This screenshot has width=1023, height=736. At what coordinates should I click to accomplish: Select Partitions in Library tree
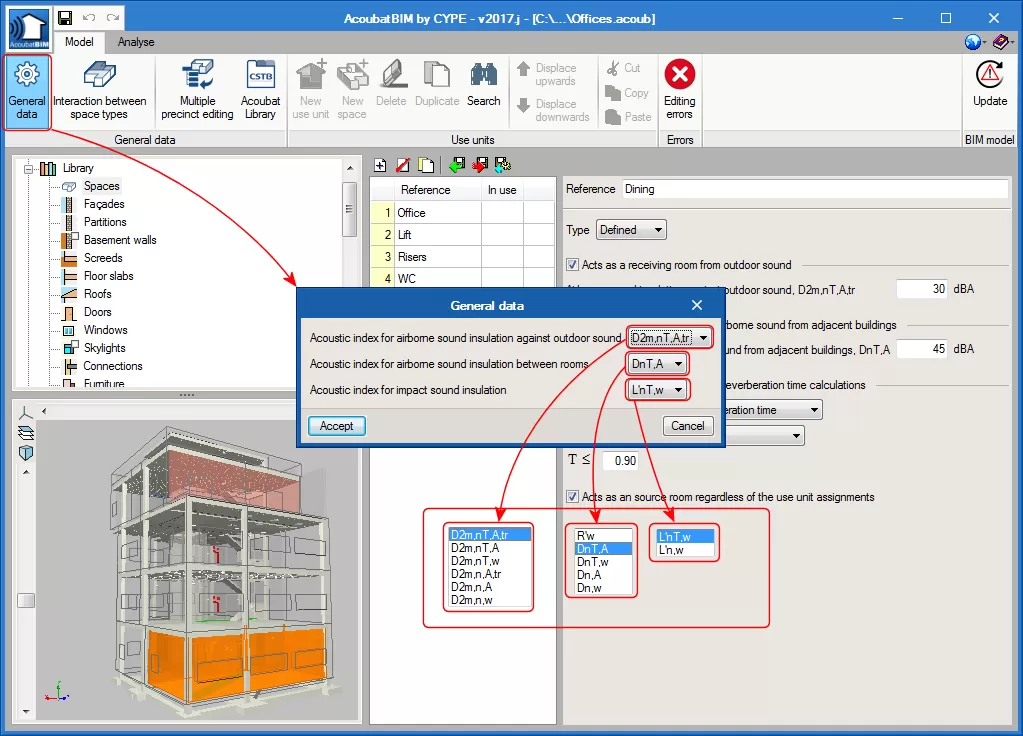[x=105, y=222]
